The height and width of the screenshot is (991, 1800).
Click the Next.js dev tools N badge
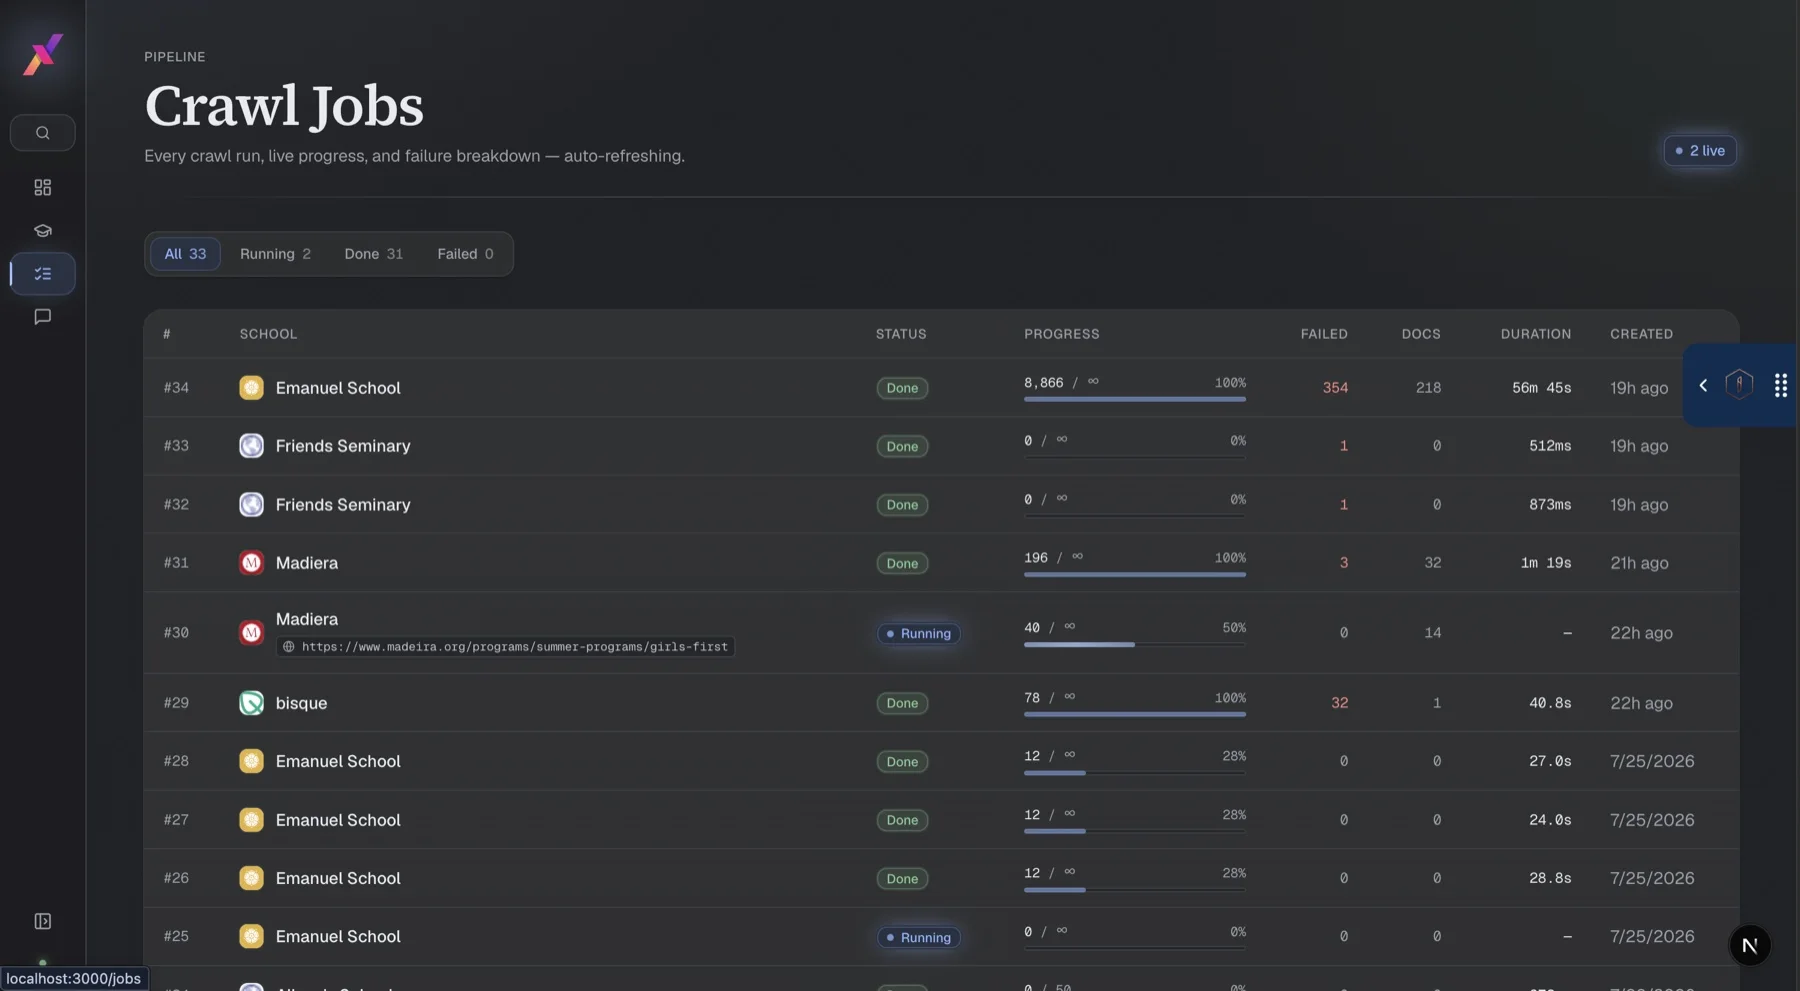[x=1750, y=945]
